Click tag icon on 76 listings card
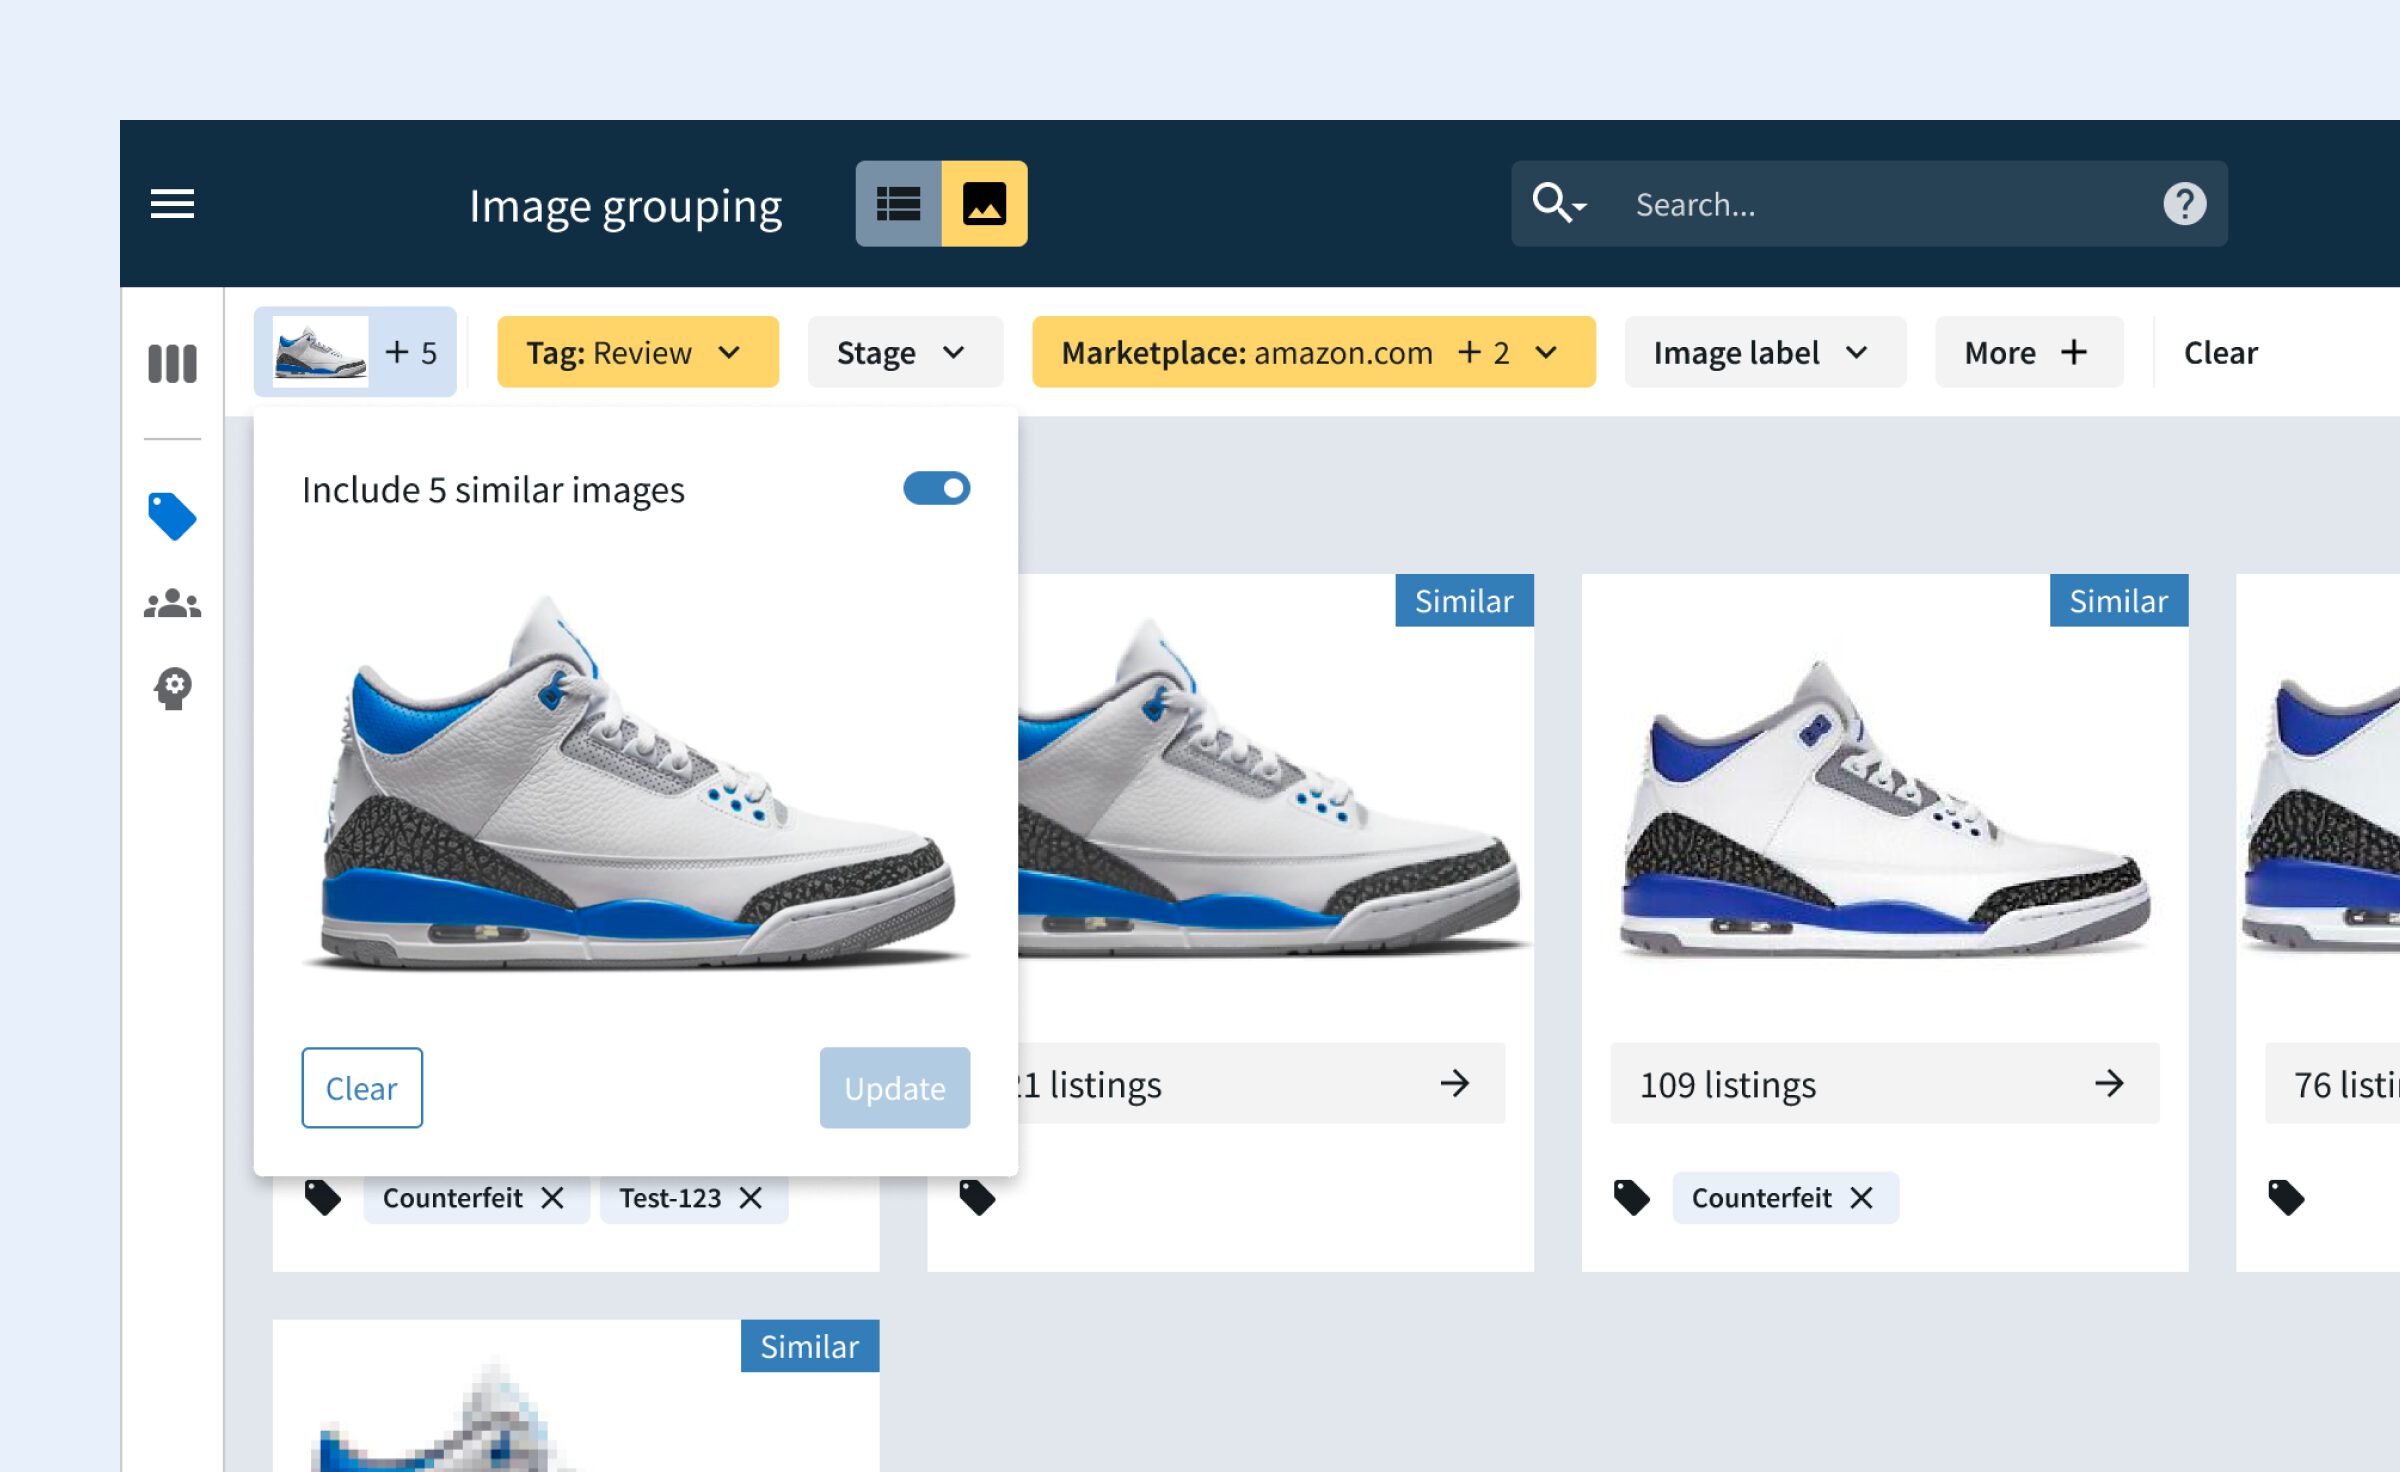This screenshot has width=2400, height=1472. [2285, 1197]
